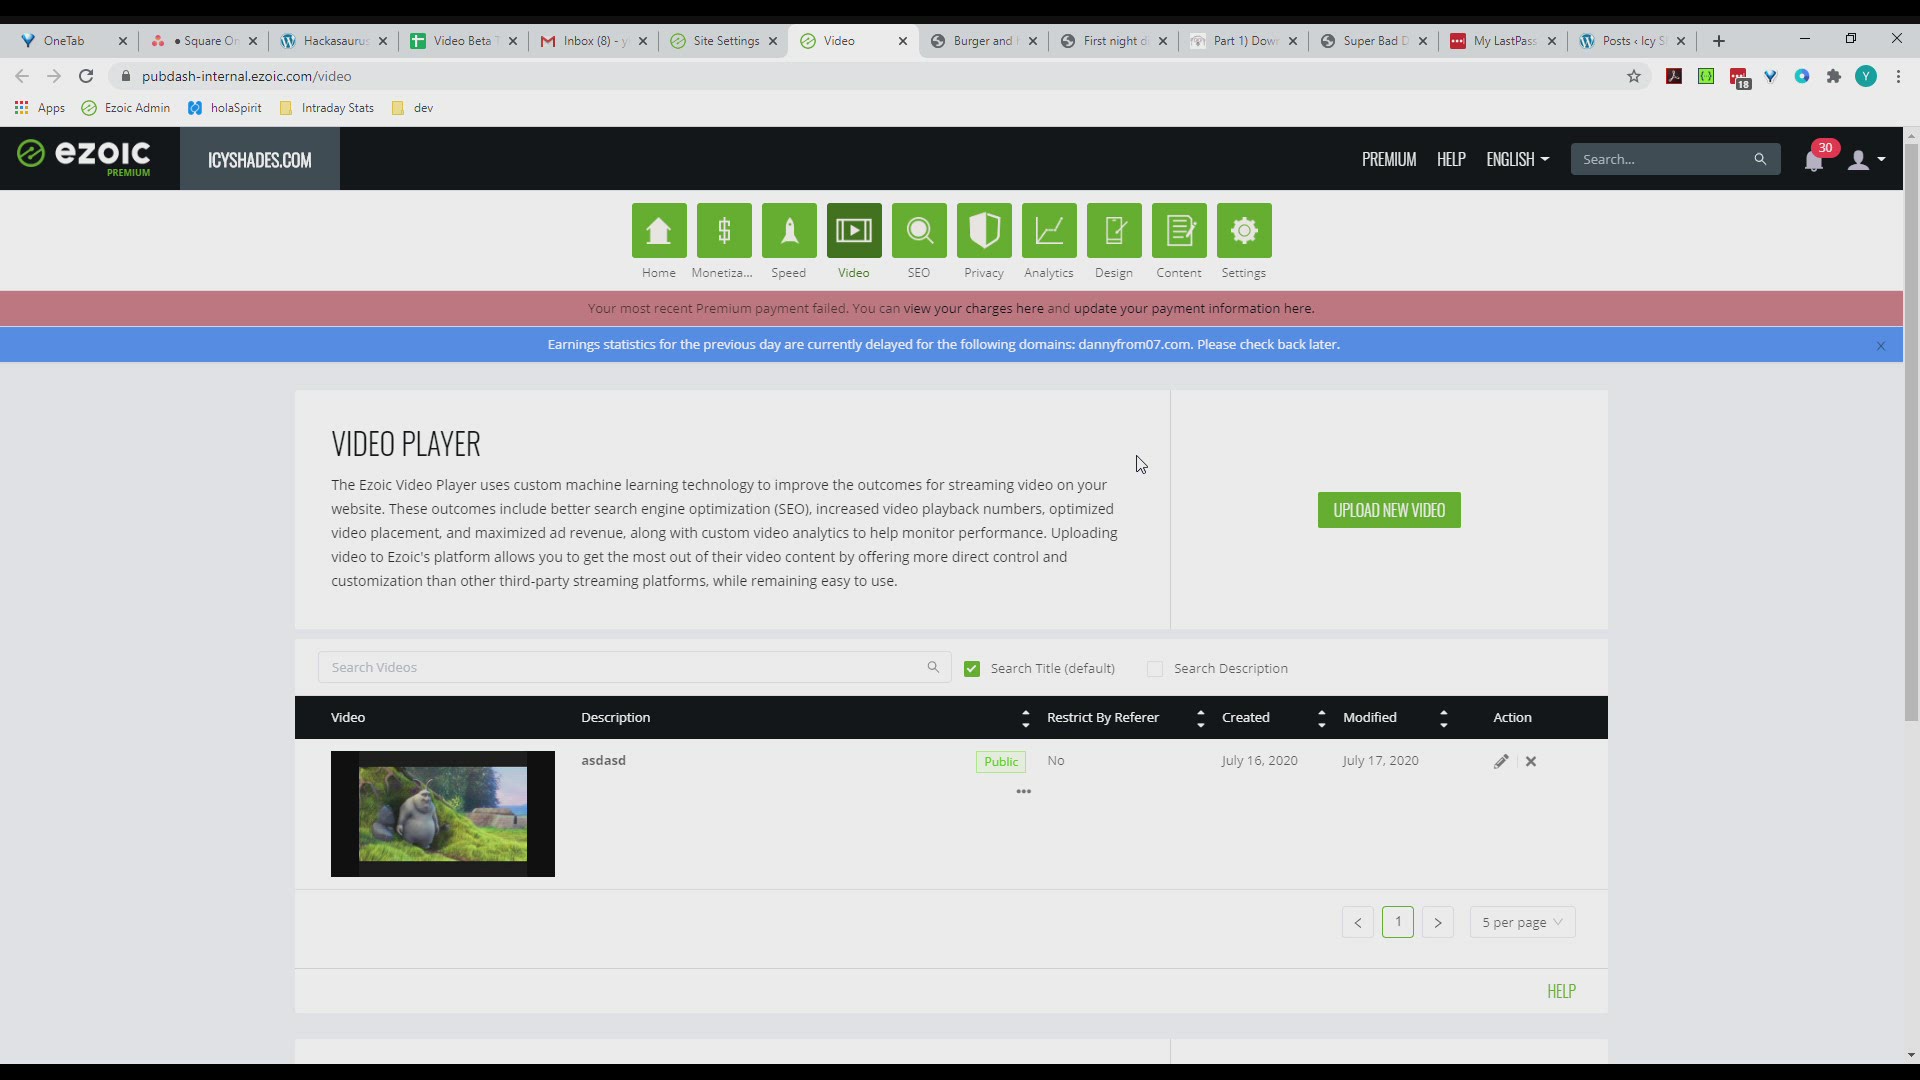The width and height of the screenshot is (1920, 1080).
Task: Go back with browser back arrow
Action: [22, 76]
